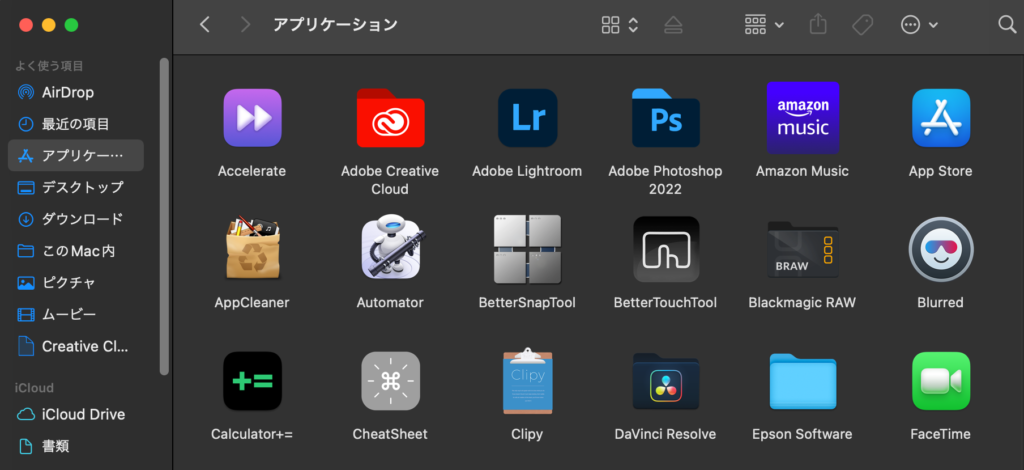
Task: Select the BetterTouchTool icon
Action: [x=665, y=249]
